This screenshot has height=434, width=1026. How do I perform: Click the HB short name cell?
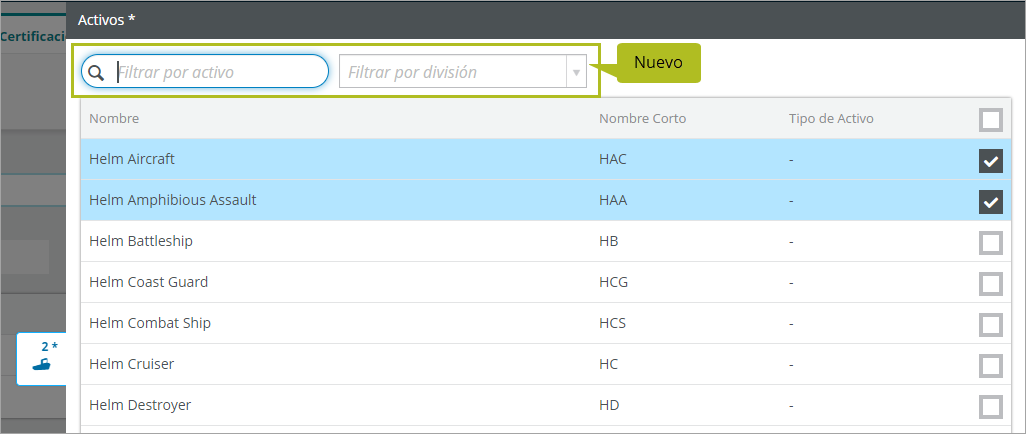[609, 241]
